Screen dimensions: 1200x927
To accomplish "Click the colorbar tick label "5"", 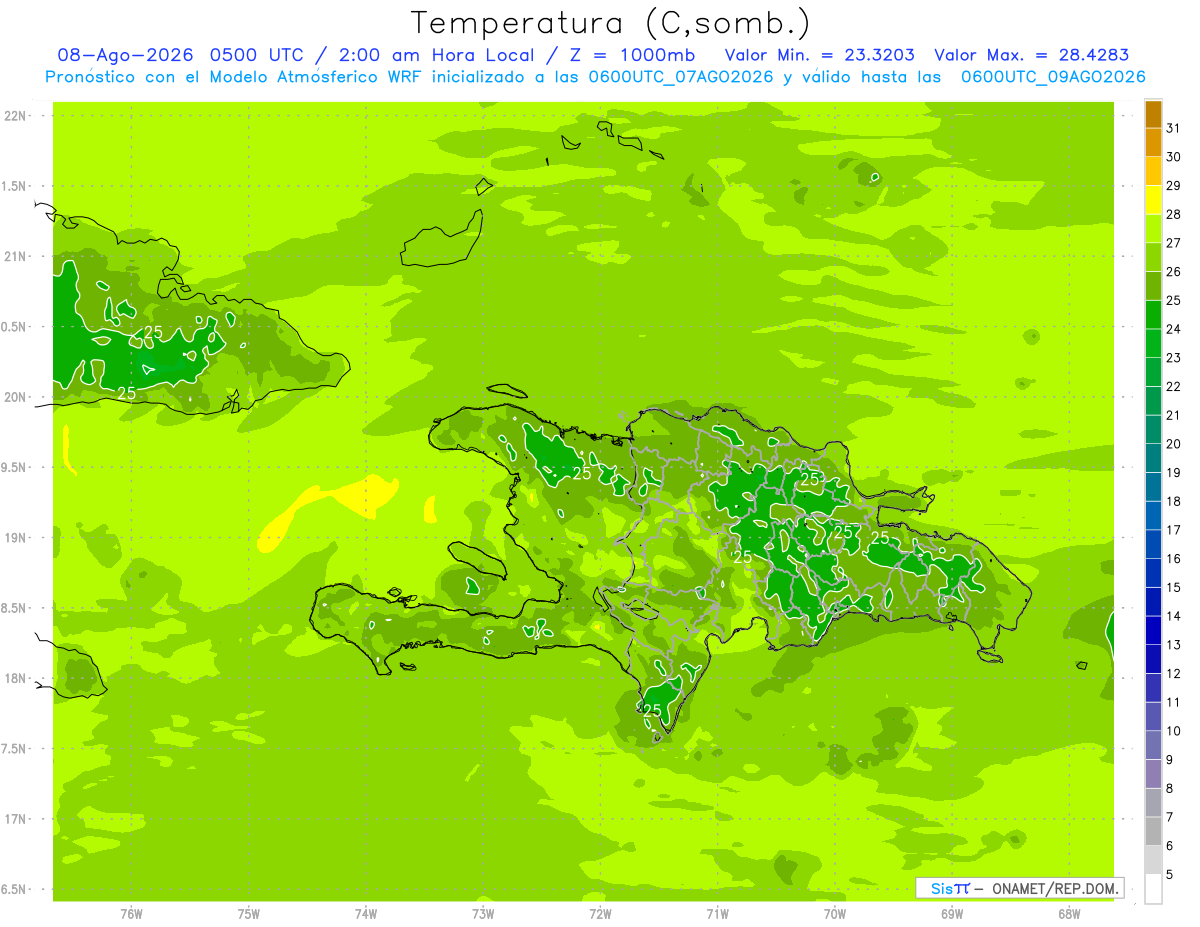I will click(1170, 875).
